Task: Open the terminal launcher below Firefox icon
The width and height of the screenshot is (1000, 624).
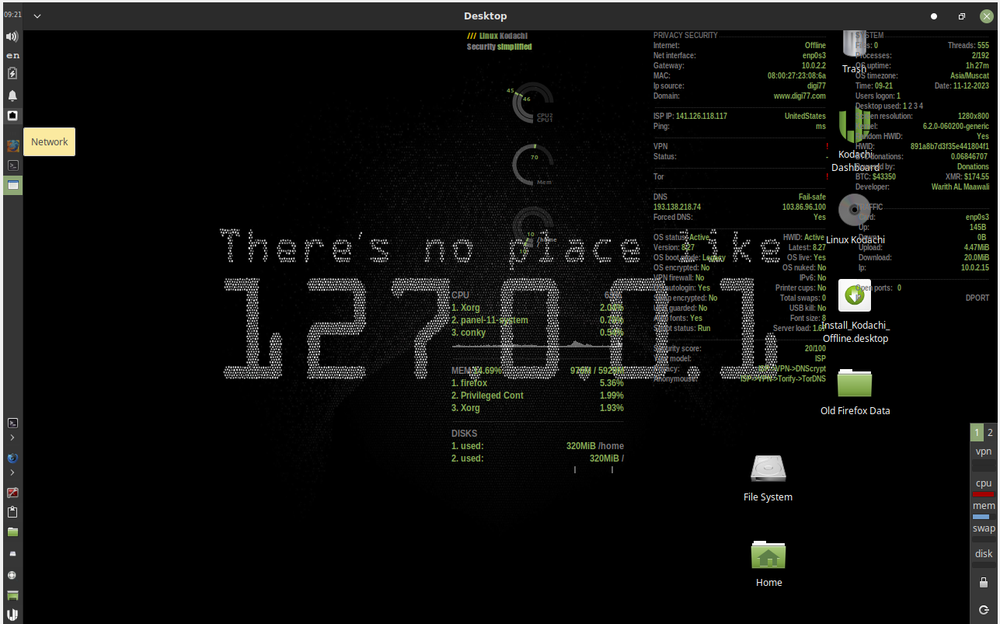Action: point(12,165)
